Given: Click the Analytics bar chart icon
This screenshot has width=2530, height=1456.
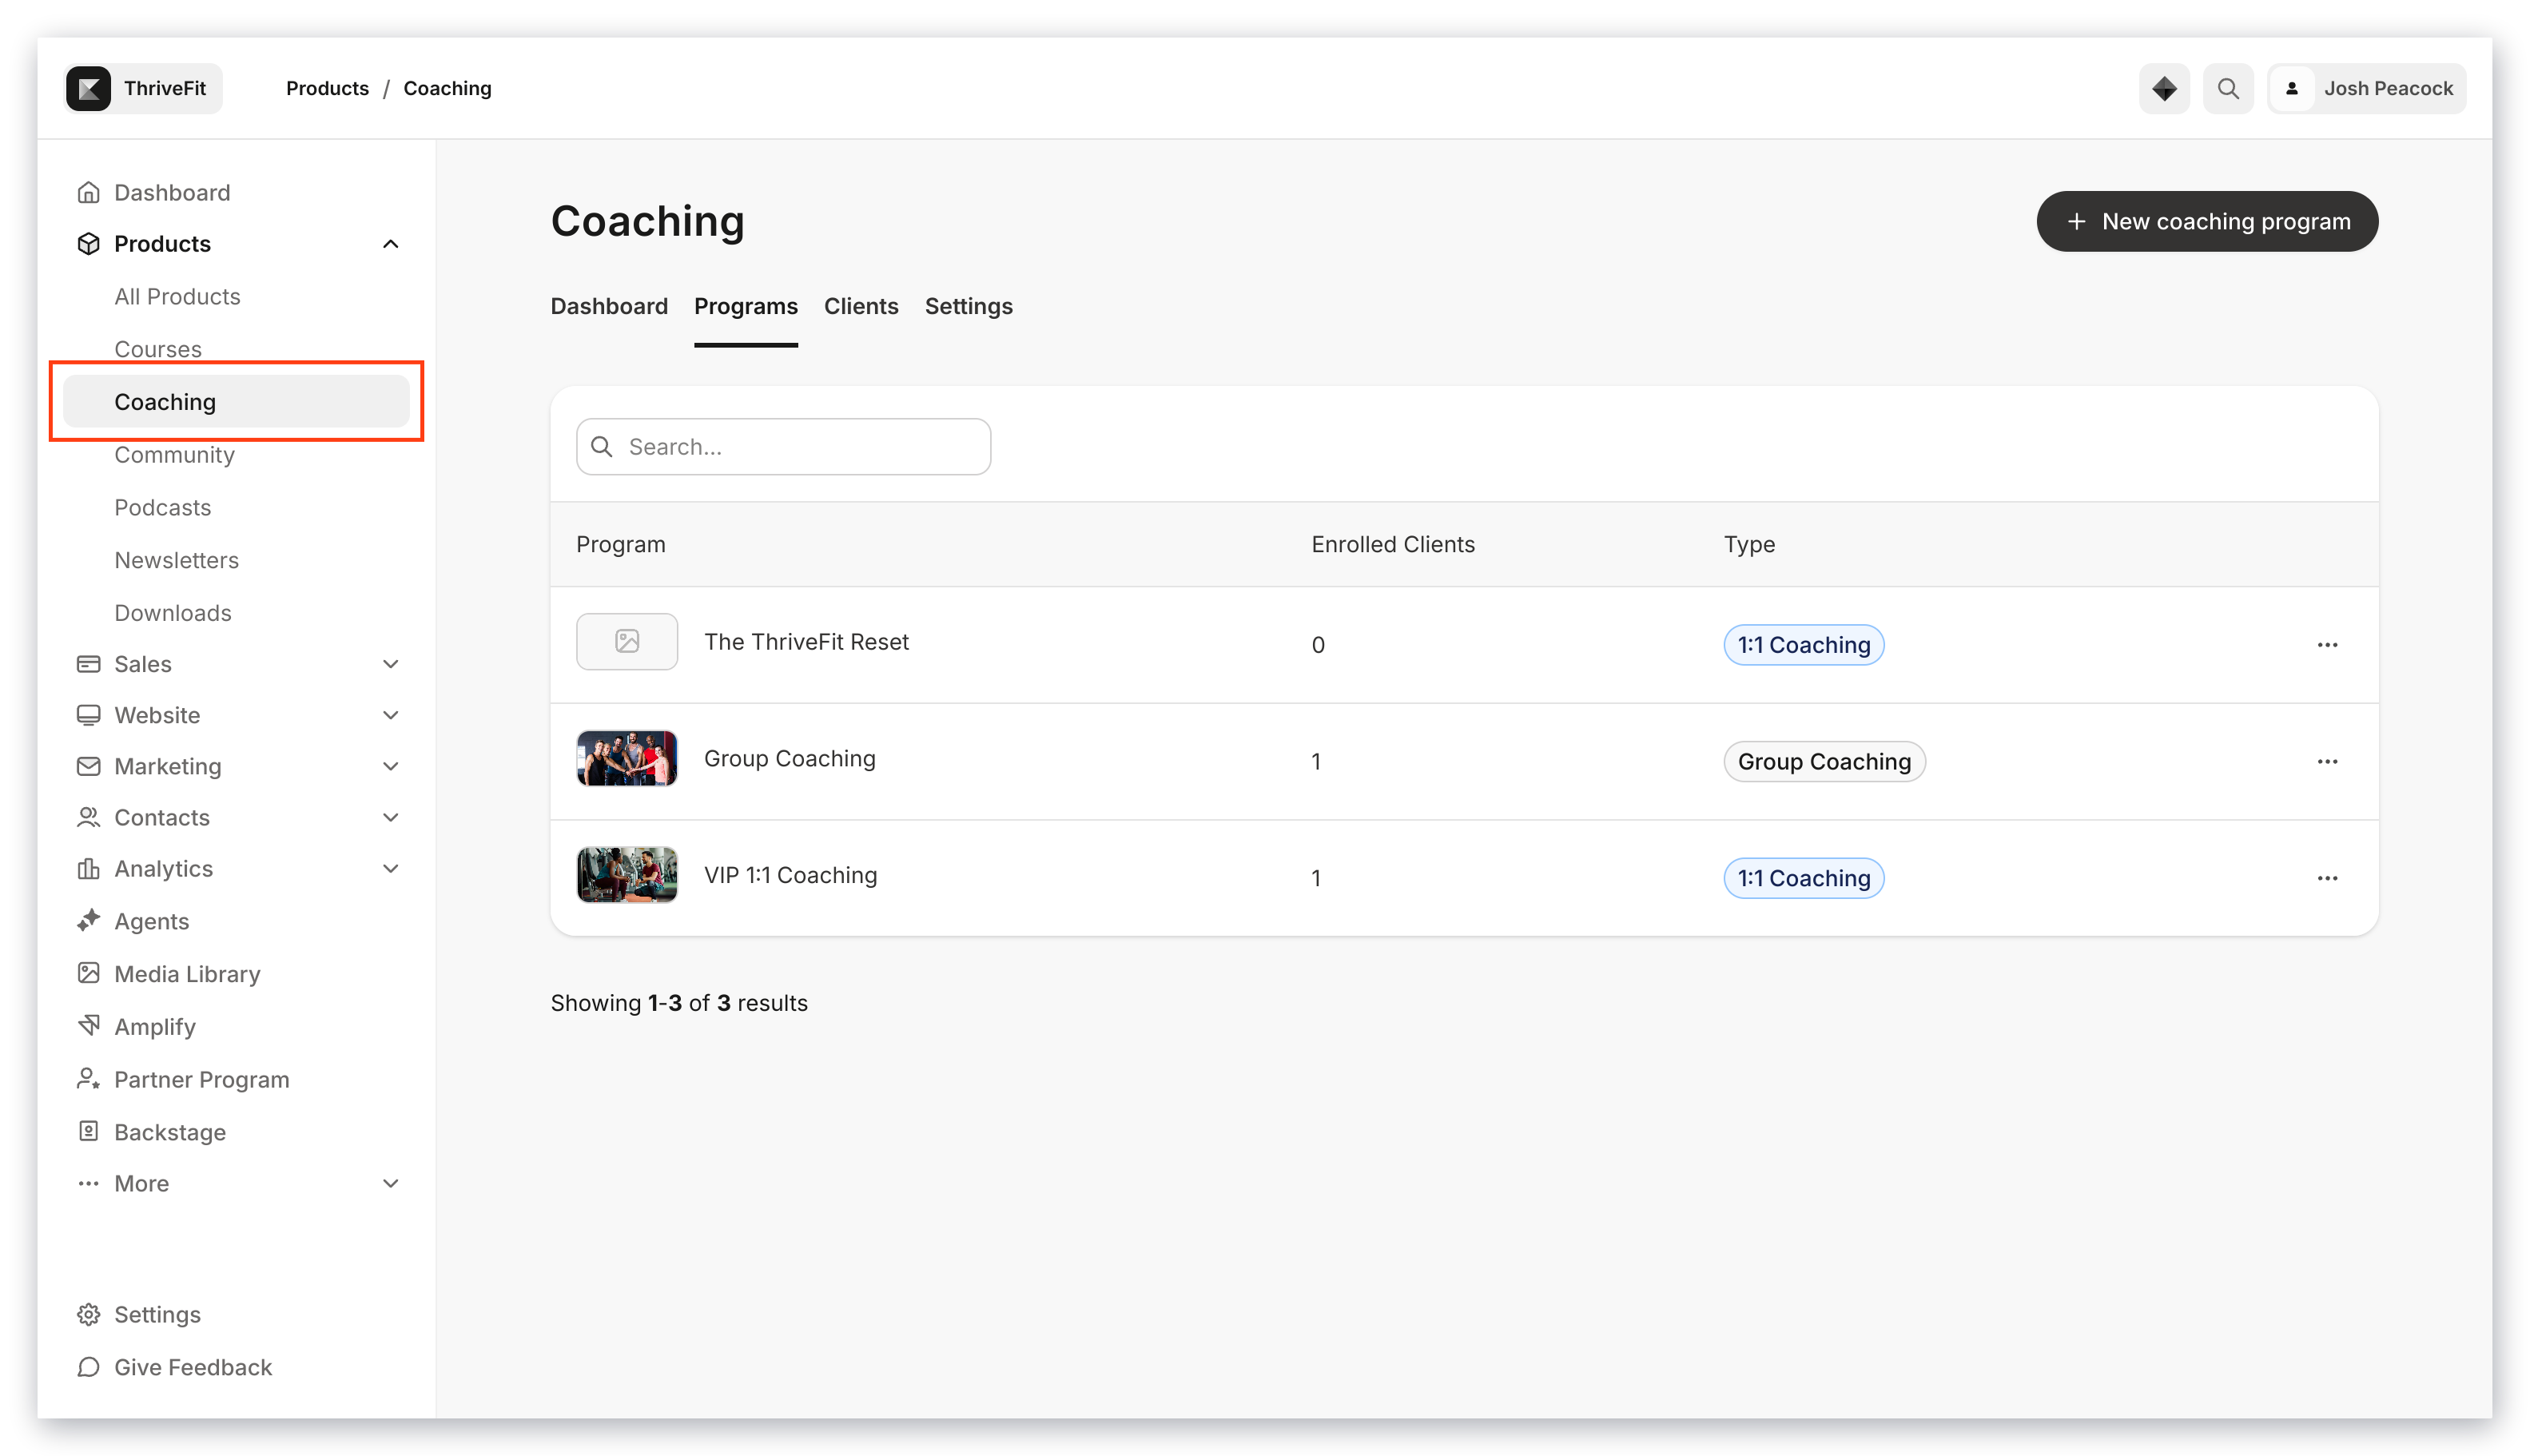Looking at the screenshot, I should [89, 868].
